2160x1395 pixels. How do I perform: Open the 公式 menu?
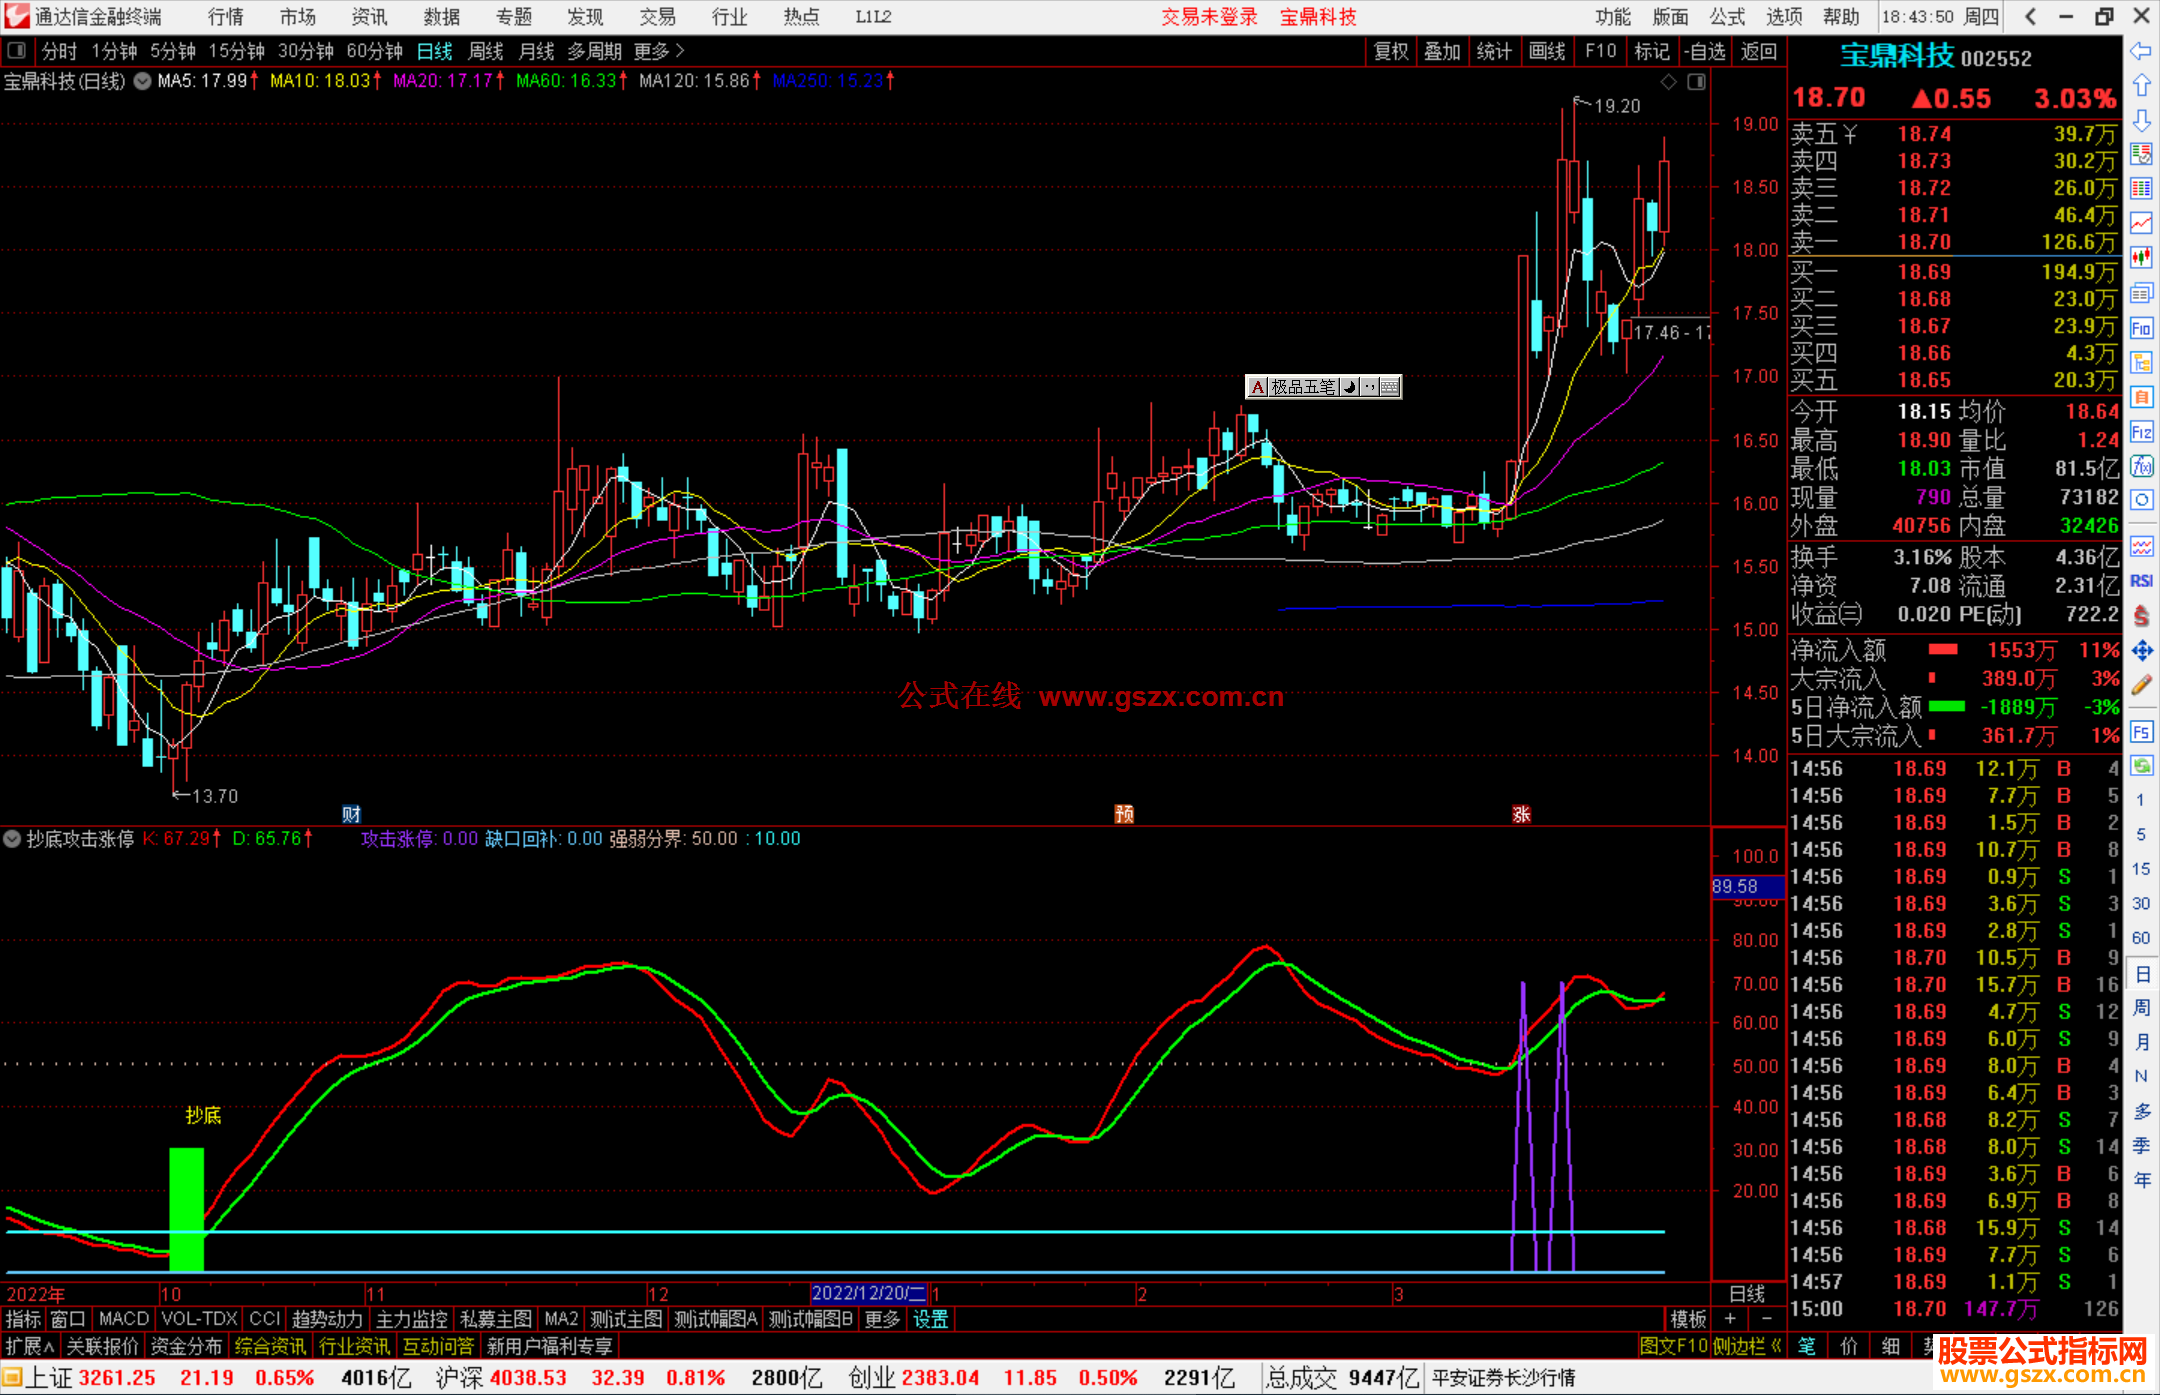(x=1727, y=17)
